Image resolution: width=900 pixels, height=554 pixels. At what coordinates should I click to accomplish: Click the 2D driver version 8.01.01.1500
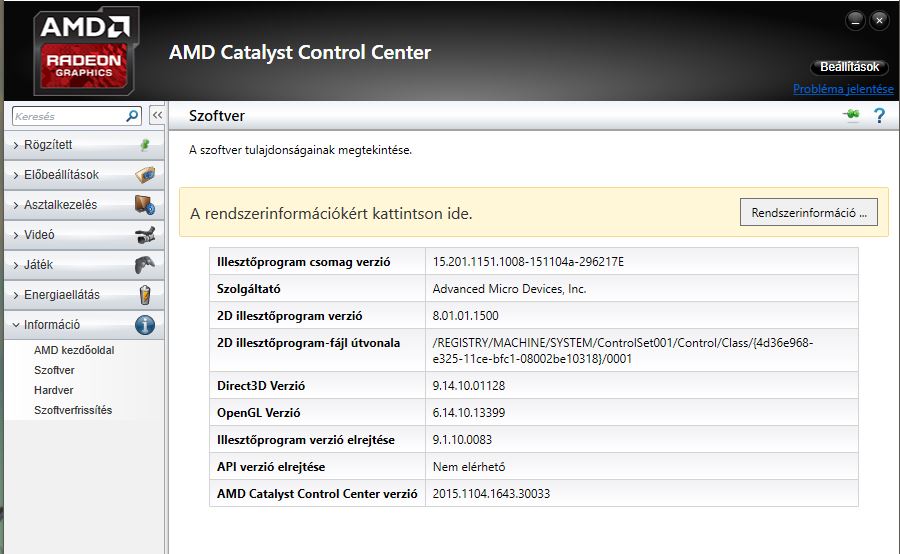click(465, 316)
